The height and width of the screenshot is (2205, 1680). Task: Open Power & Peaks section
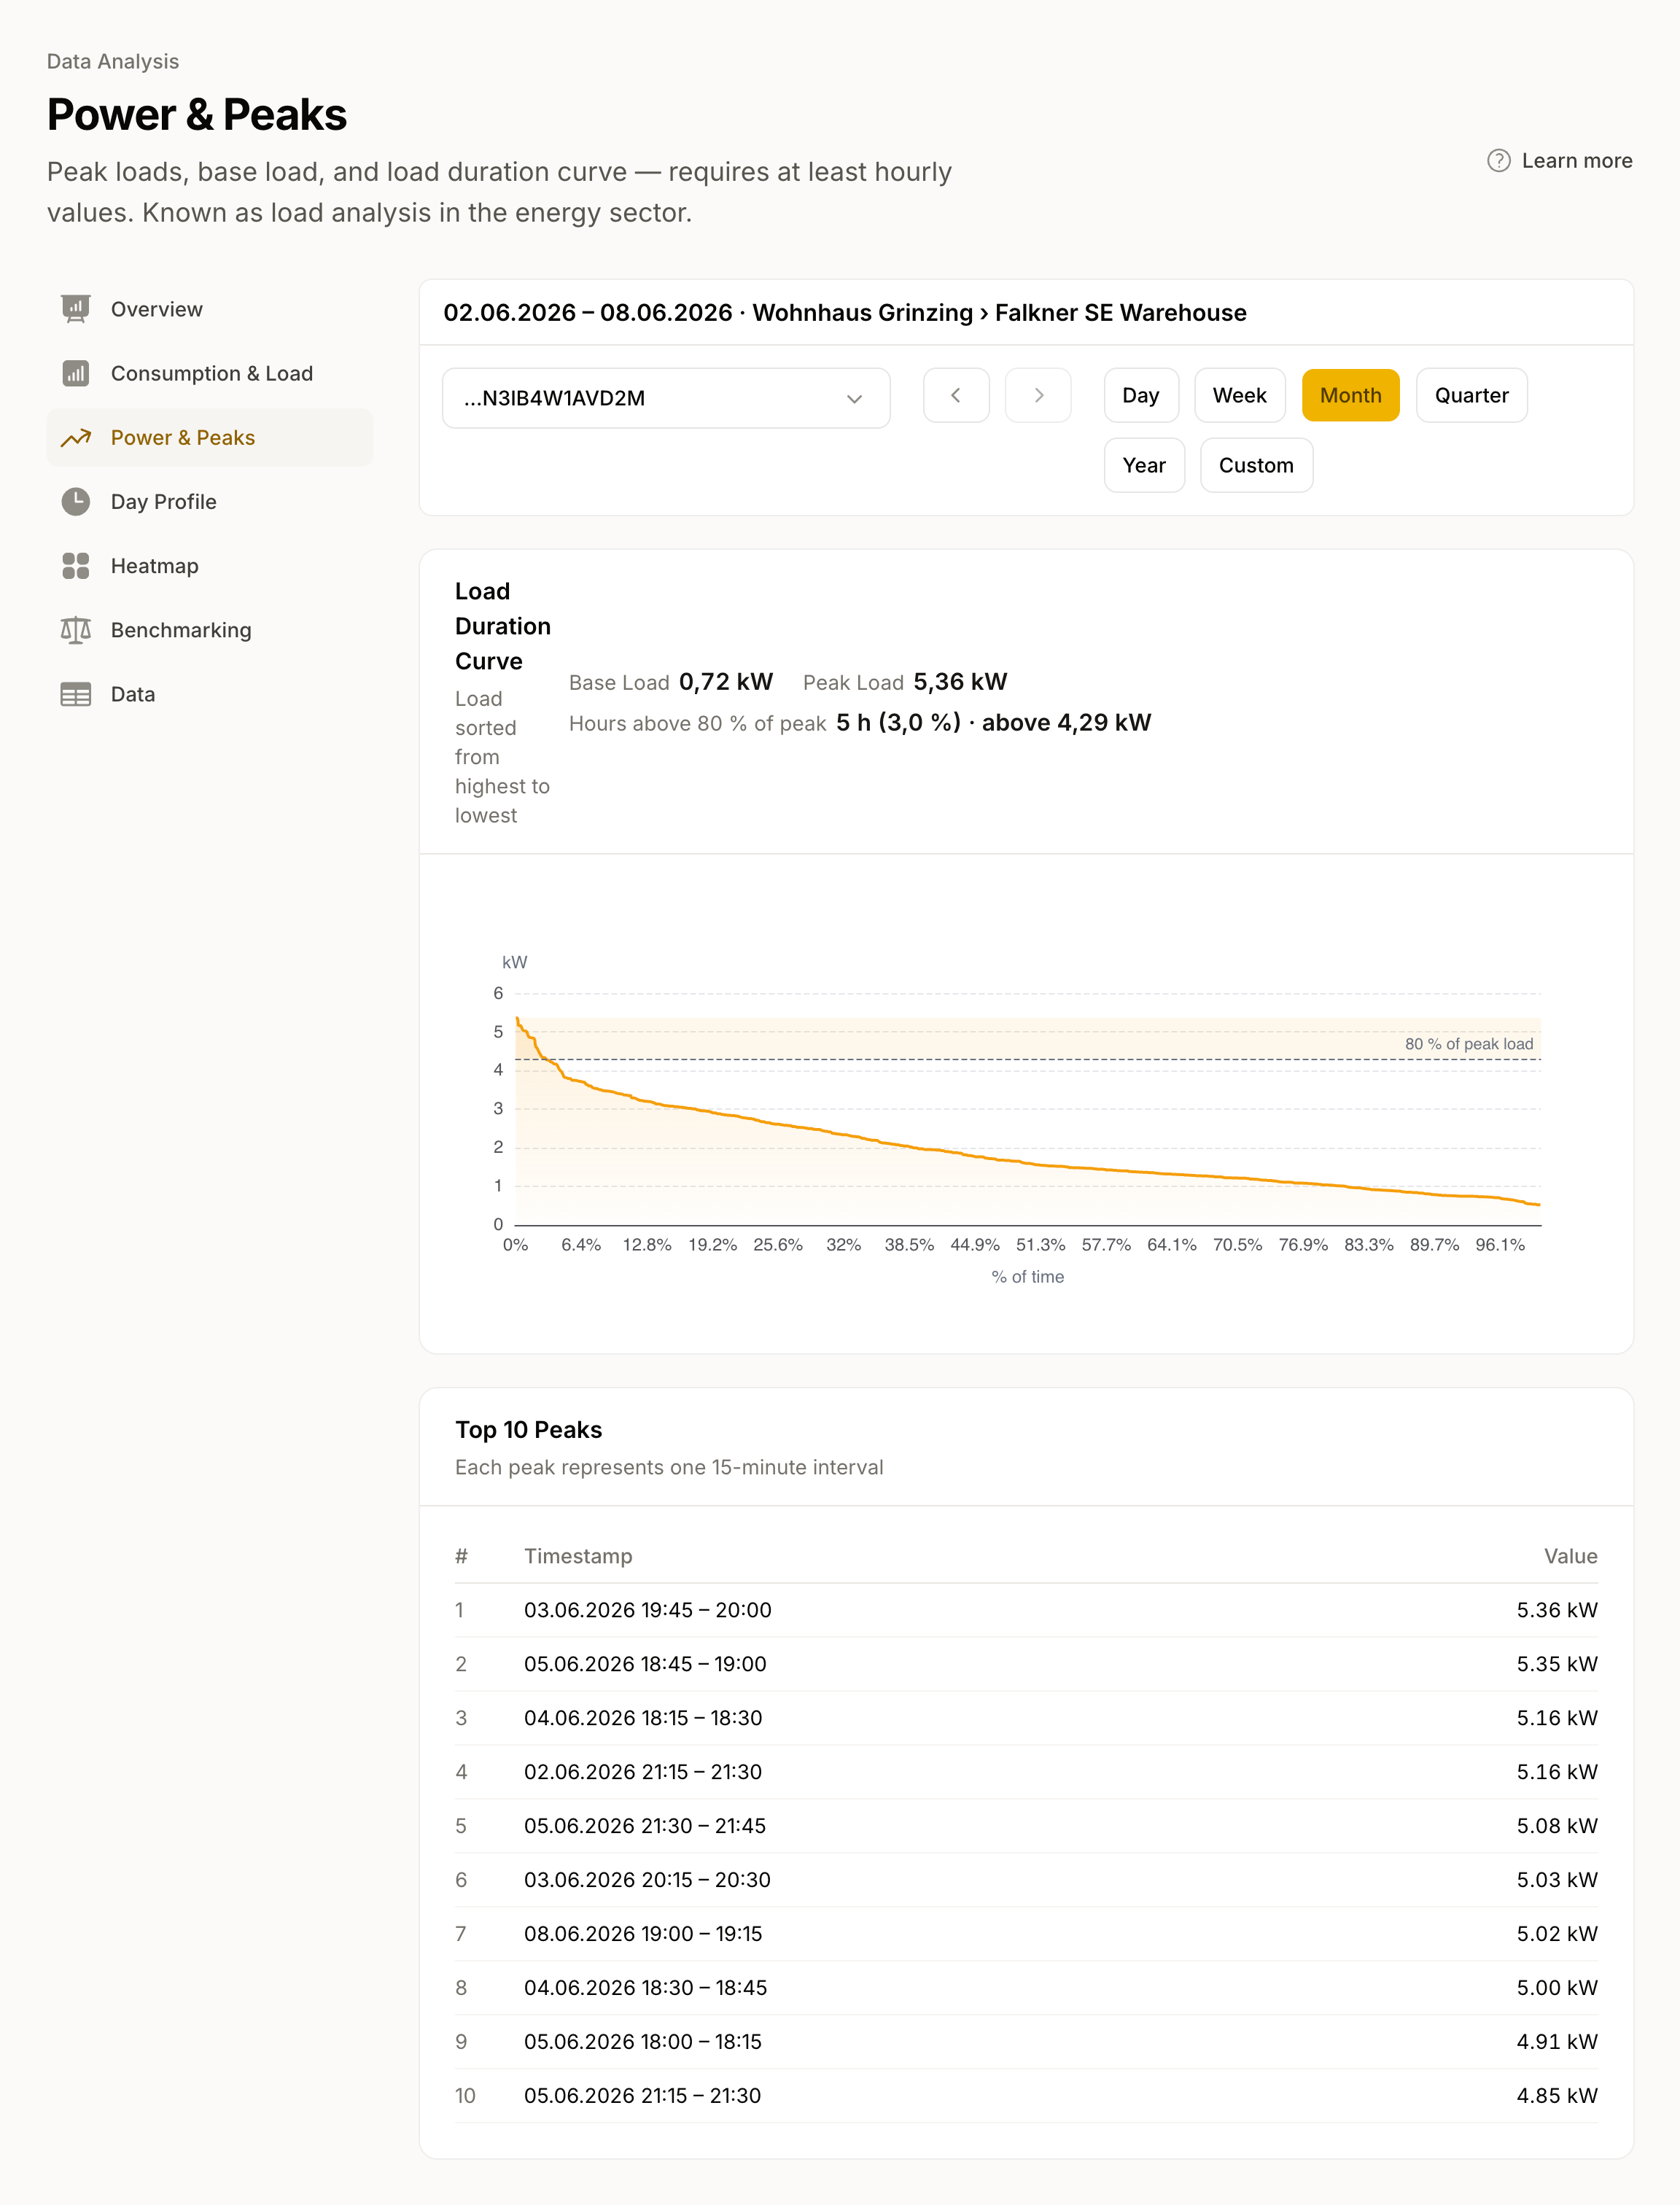210,437
